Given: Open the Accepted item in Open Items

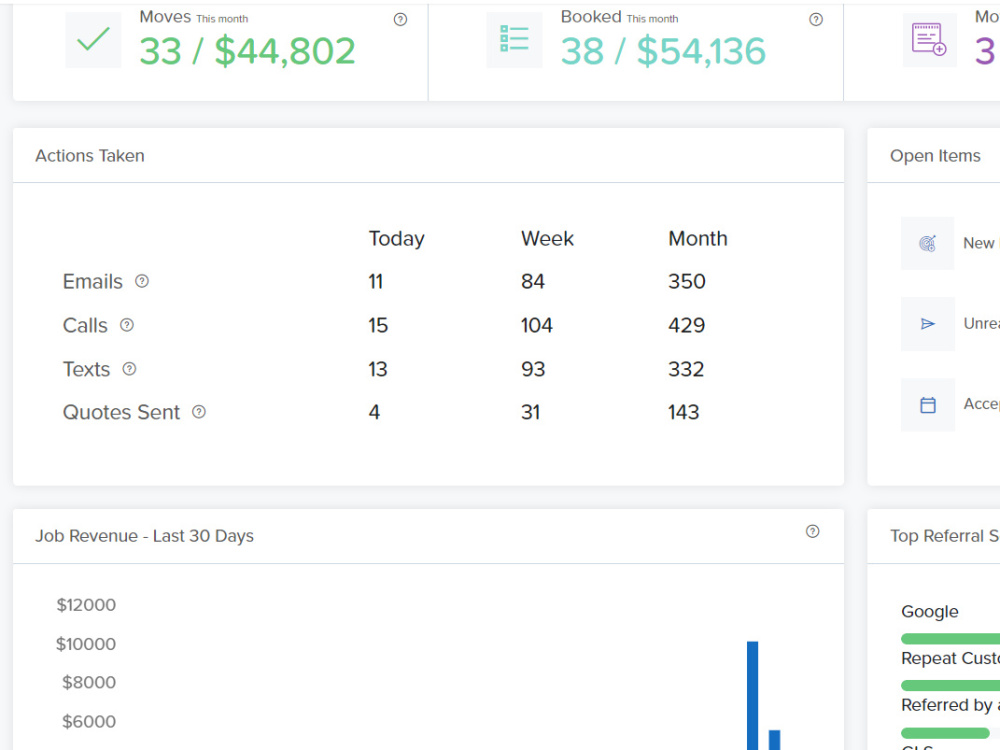Looking at the screenshot, I should tap(982, 404).
